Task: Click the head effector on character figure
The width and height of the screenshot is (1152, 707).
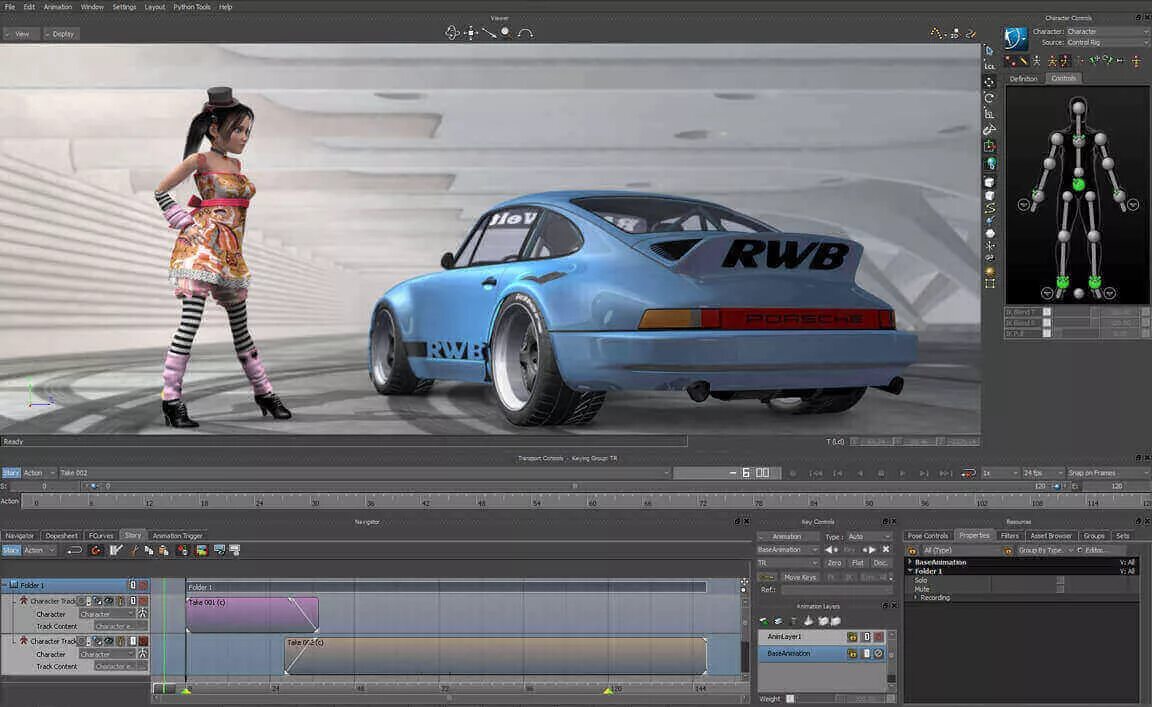Action: pos(1078,107)
